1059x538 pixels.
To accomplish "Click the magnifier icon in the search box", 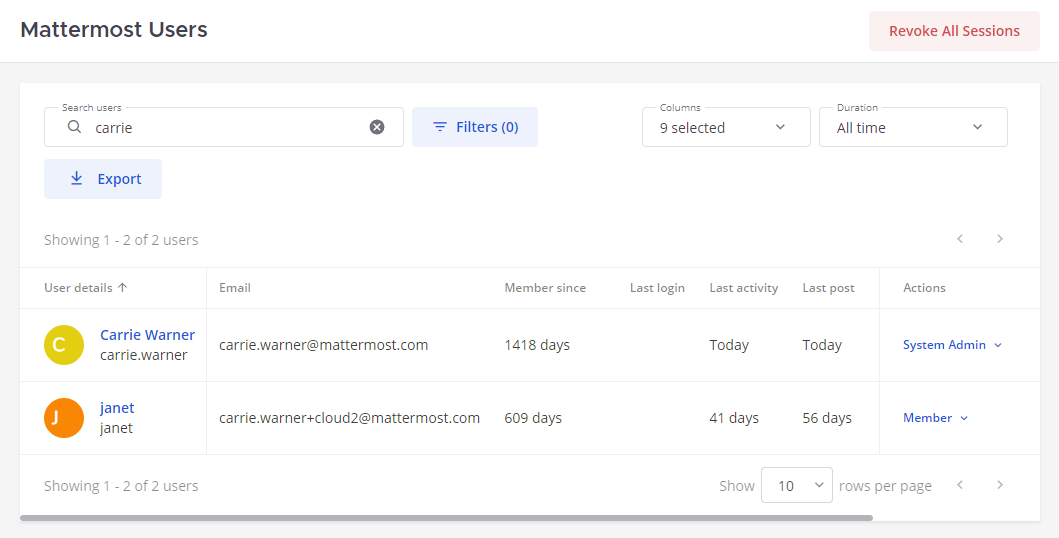I will click(x=74, y=127).
